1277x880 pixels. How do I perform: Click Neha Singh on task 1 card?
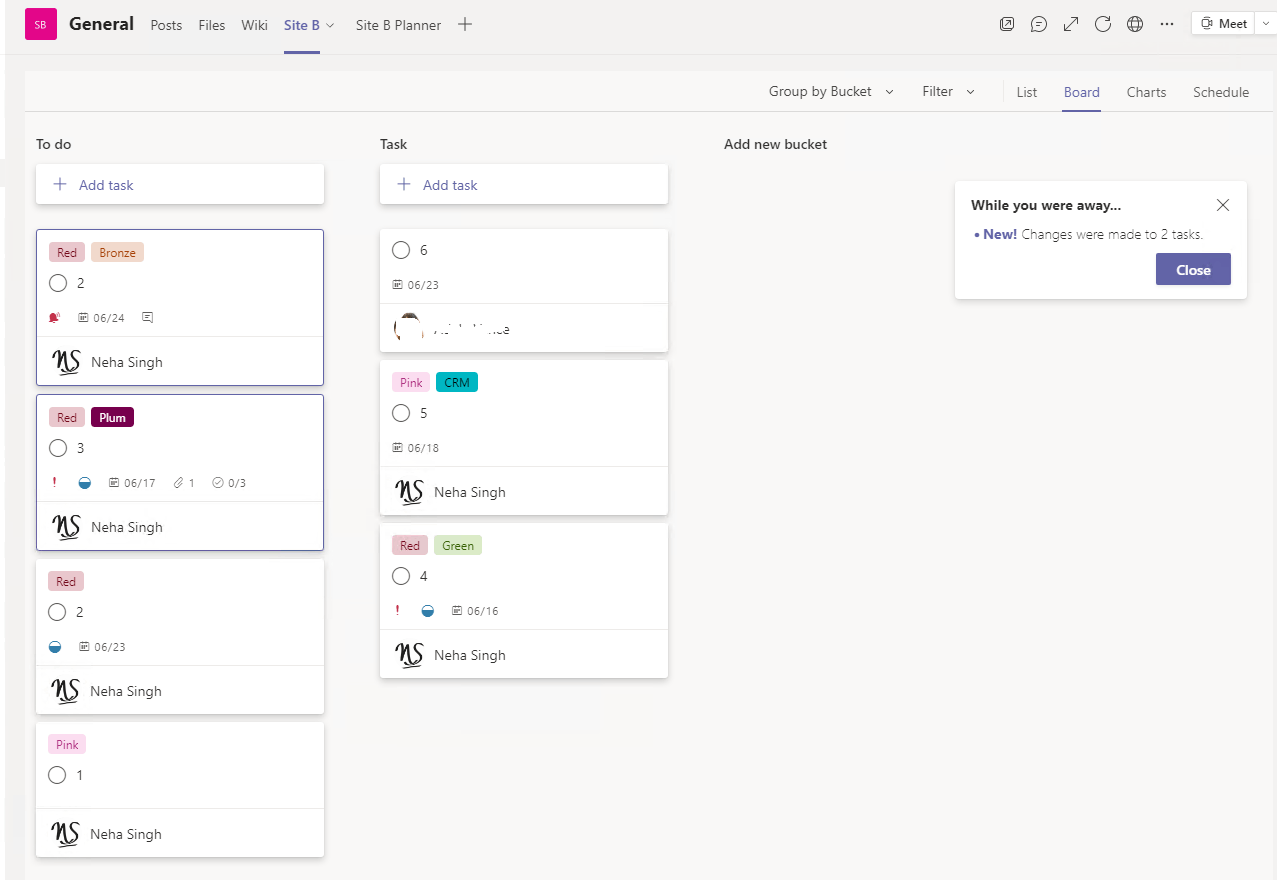[126, 834]
